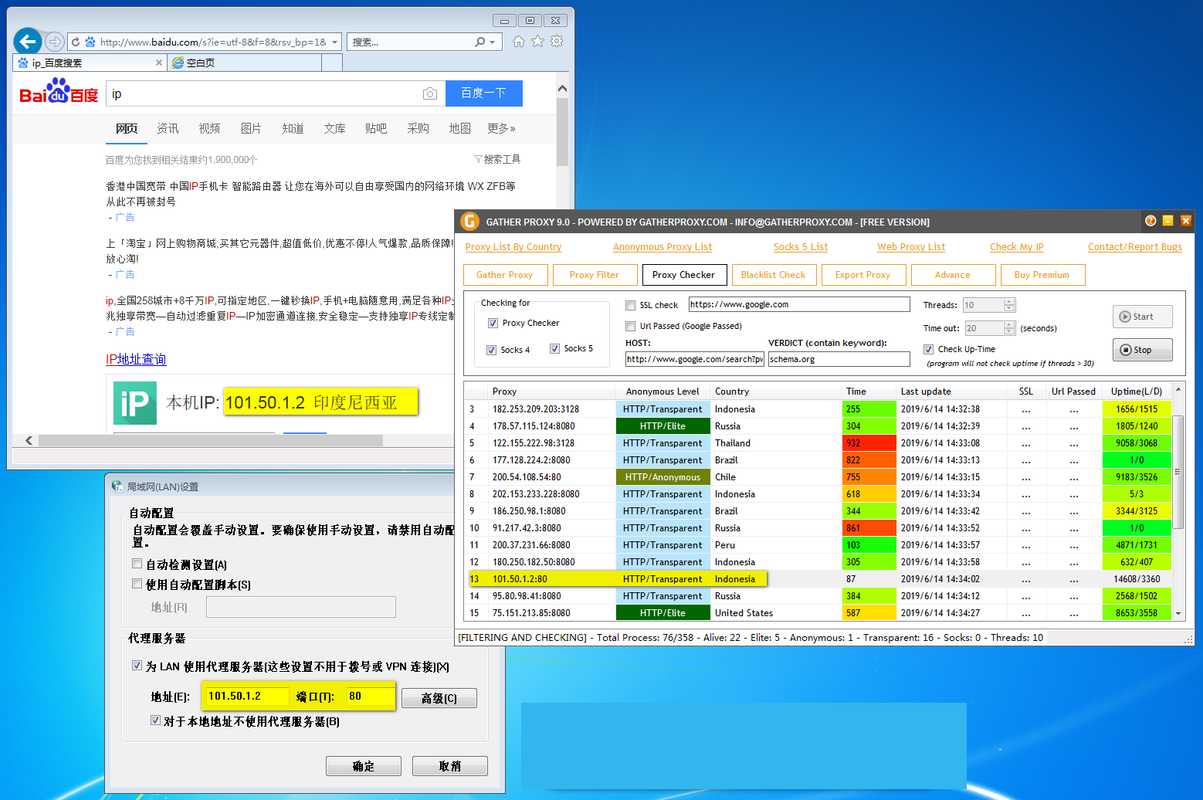
Task: Open the Web Proxy List link
Action: [x=911, y=247]
